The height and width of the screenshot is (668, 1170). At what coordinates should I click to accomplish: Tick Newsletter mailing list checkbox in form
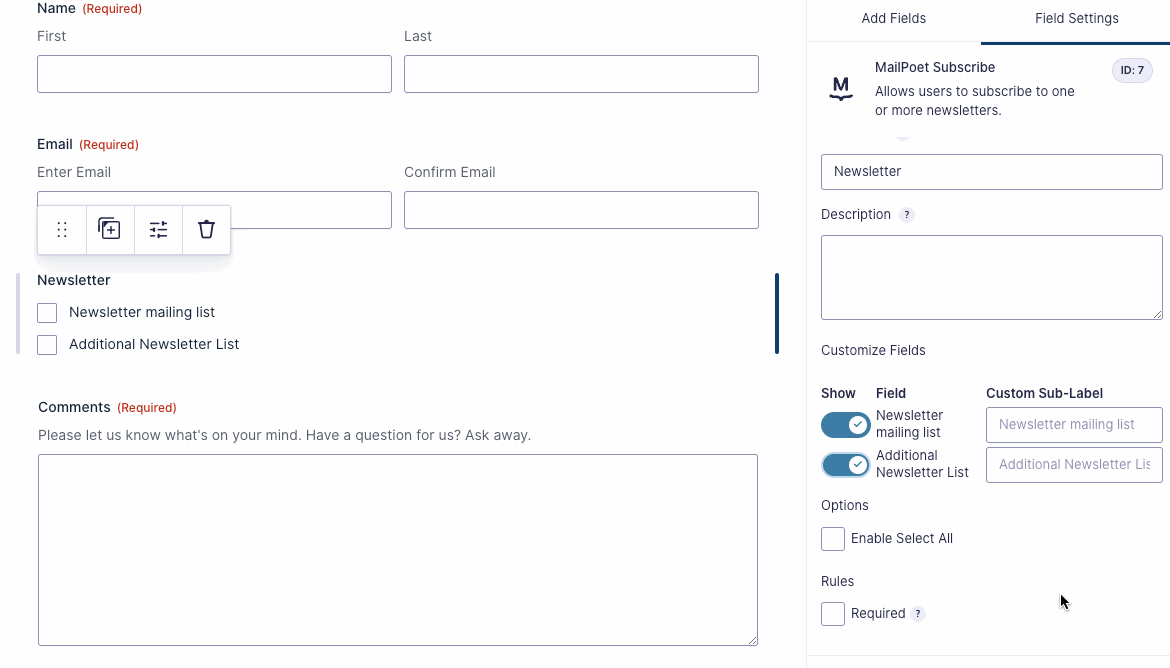[47, 313]
